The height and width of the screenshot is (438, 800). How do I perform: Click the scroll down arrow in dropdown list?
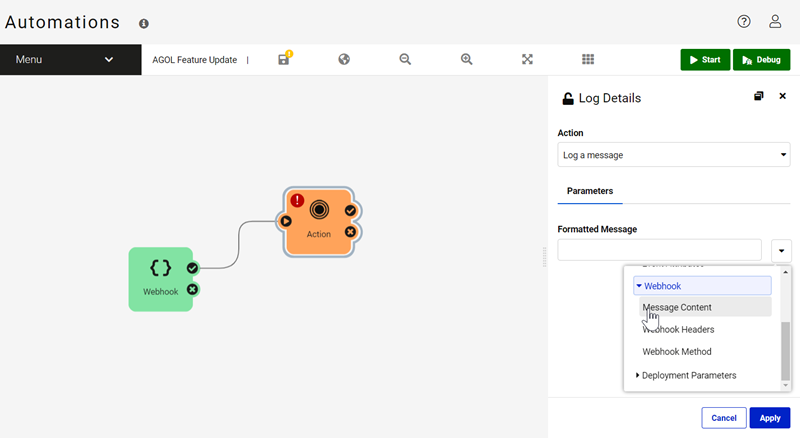pyautogui.click(x=785, y=385)
